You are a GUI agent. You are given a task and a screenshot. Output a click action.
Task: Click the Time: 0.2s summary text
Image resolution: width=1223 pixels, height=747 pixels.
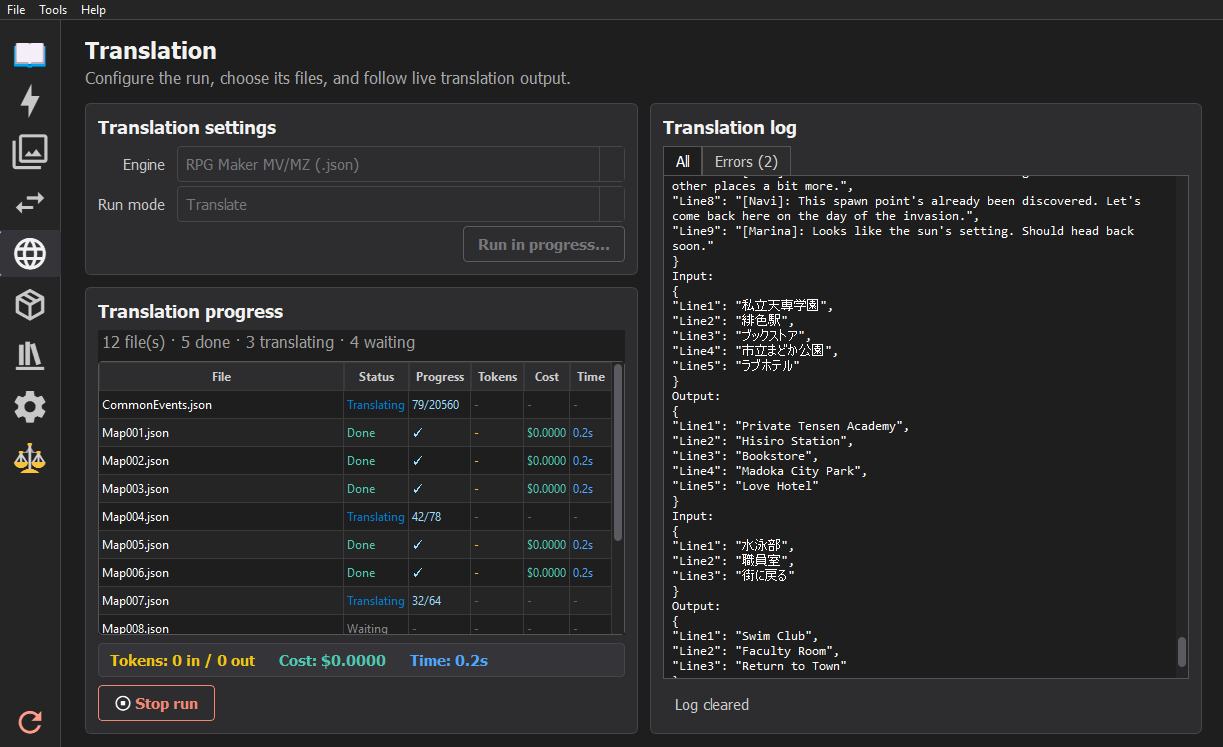point(448,660)
